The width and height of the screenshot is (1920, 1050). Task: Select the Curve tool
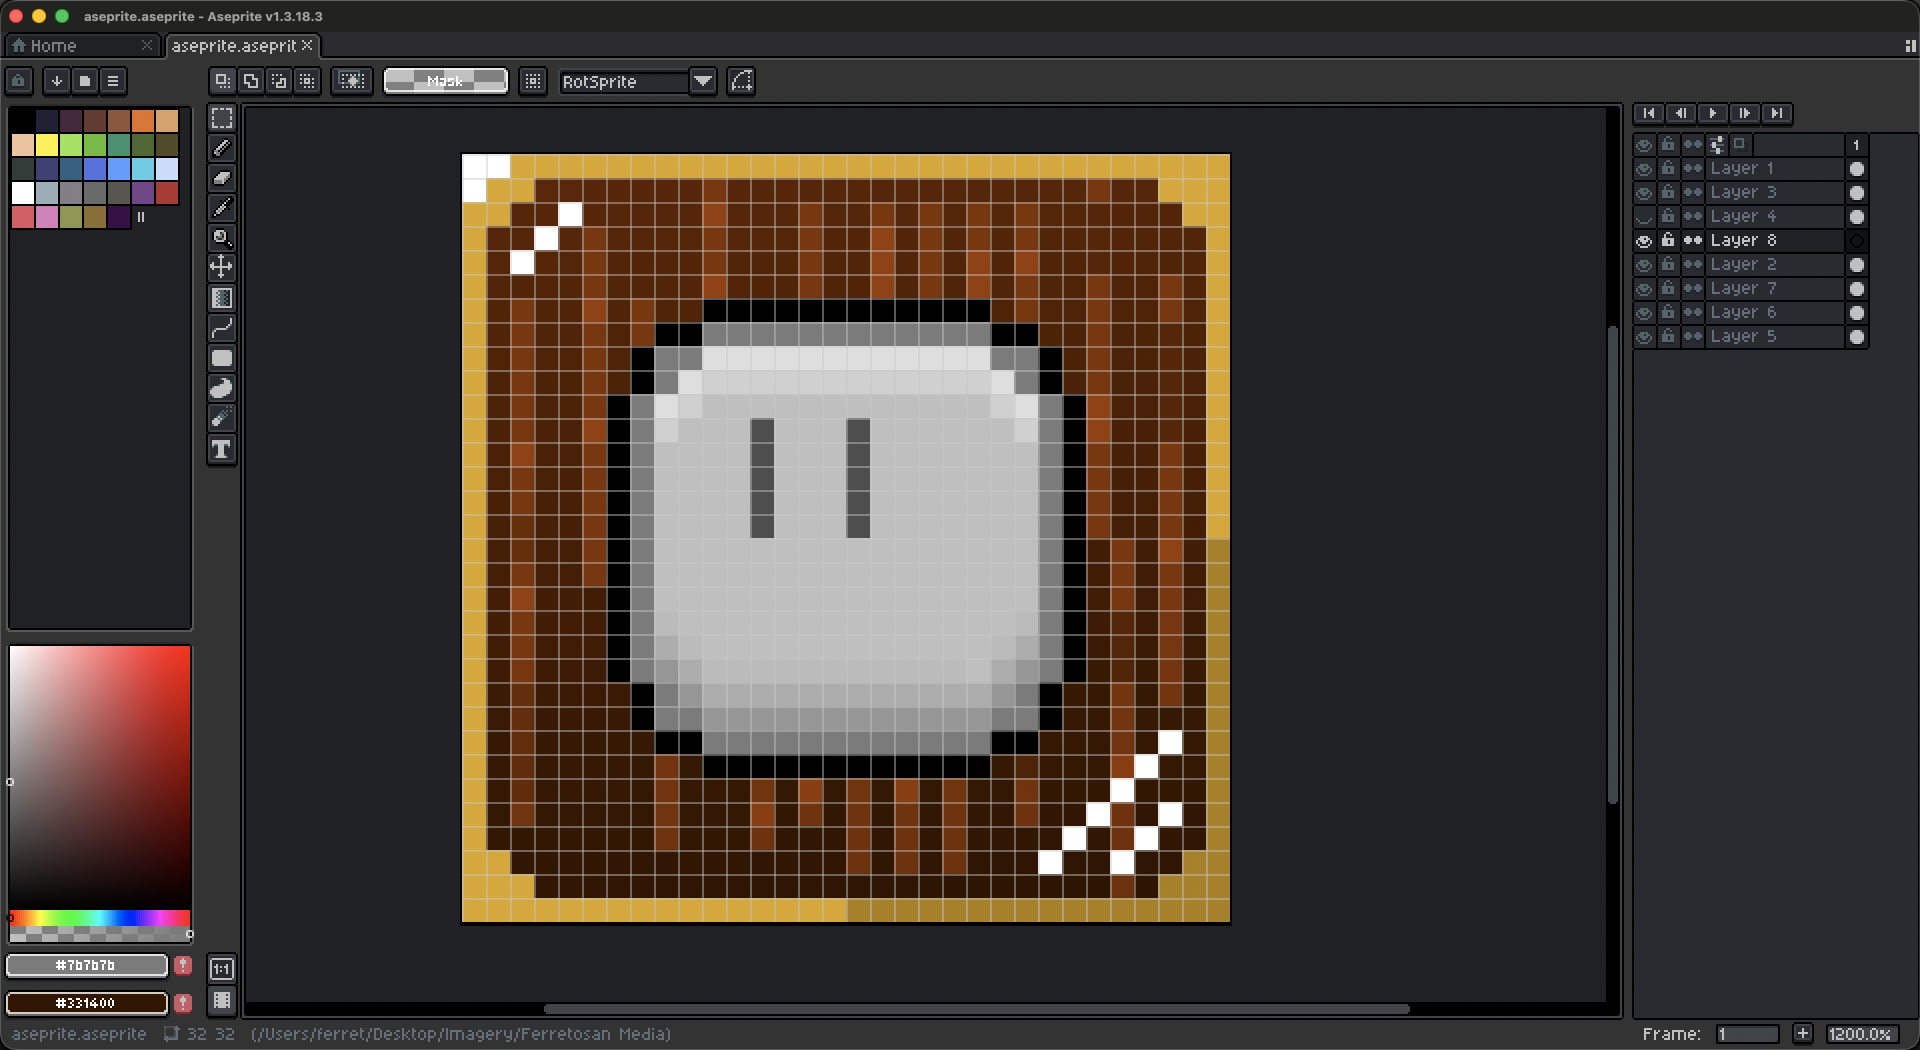[222, 328]
